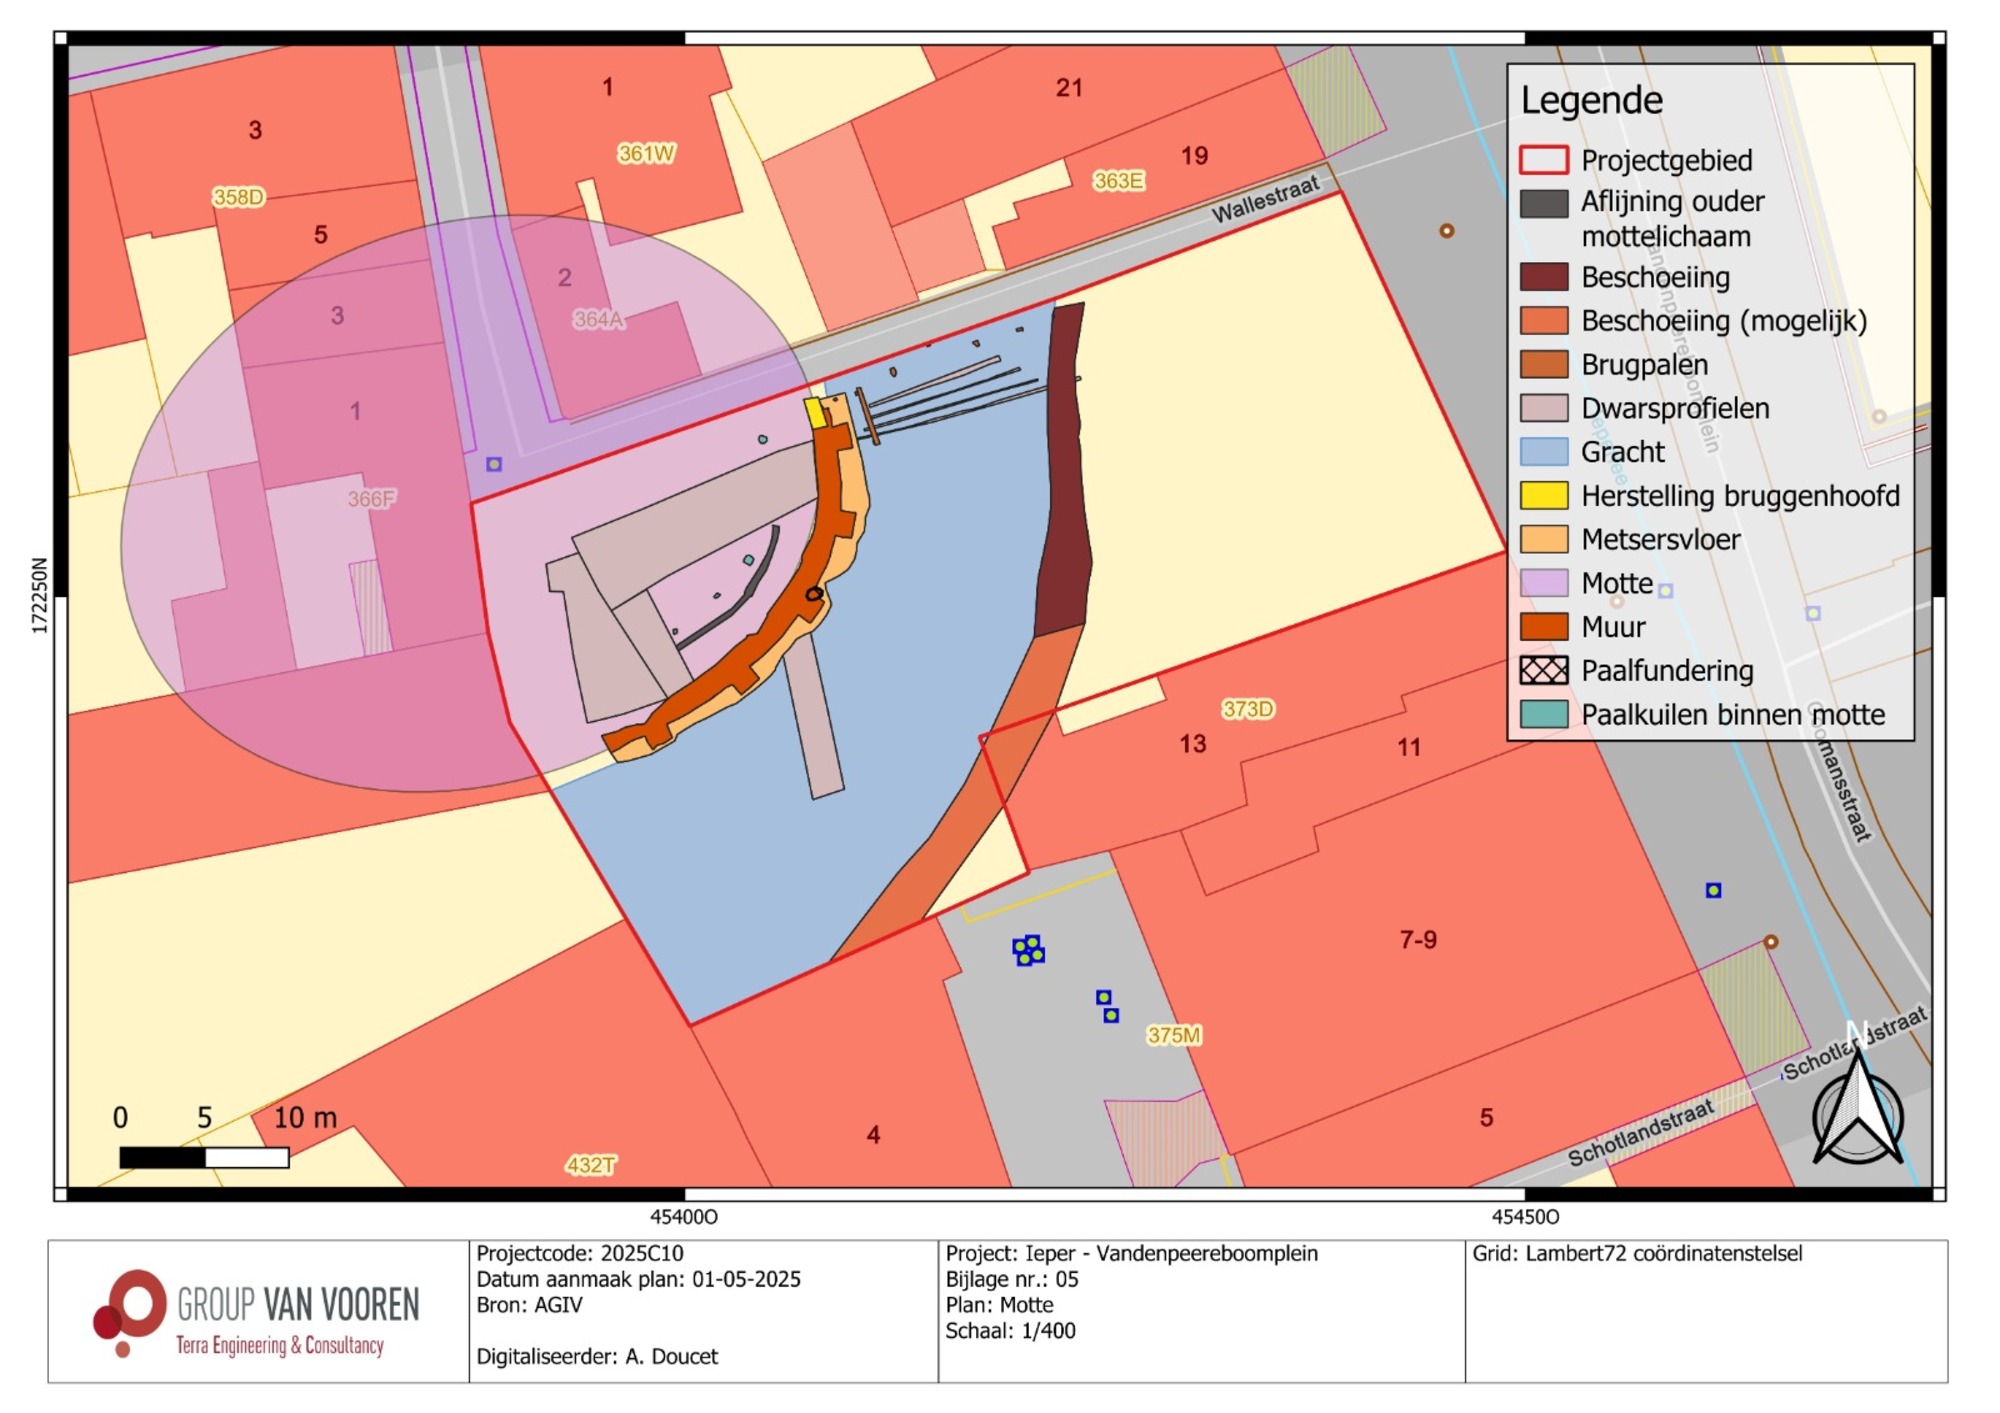Click the Dwarsprofielen legend swatch

(x=1544, y=408)
